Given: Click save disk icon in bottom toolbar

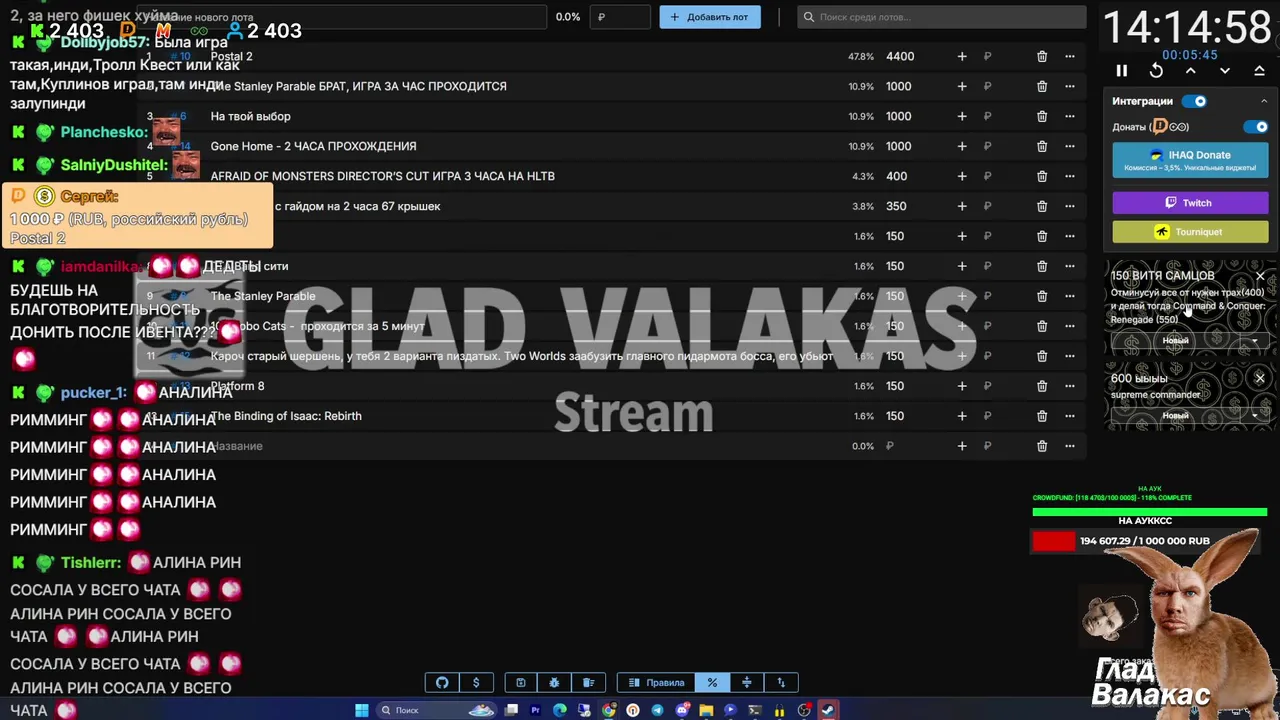Looking at the screenshot, I should tap(521, 683).
